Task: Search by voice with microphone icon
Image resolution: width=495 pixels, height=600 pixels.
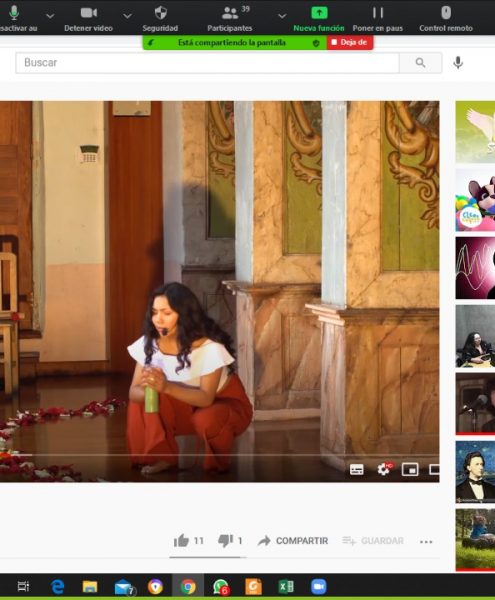Action: coord(458,63)
